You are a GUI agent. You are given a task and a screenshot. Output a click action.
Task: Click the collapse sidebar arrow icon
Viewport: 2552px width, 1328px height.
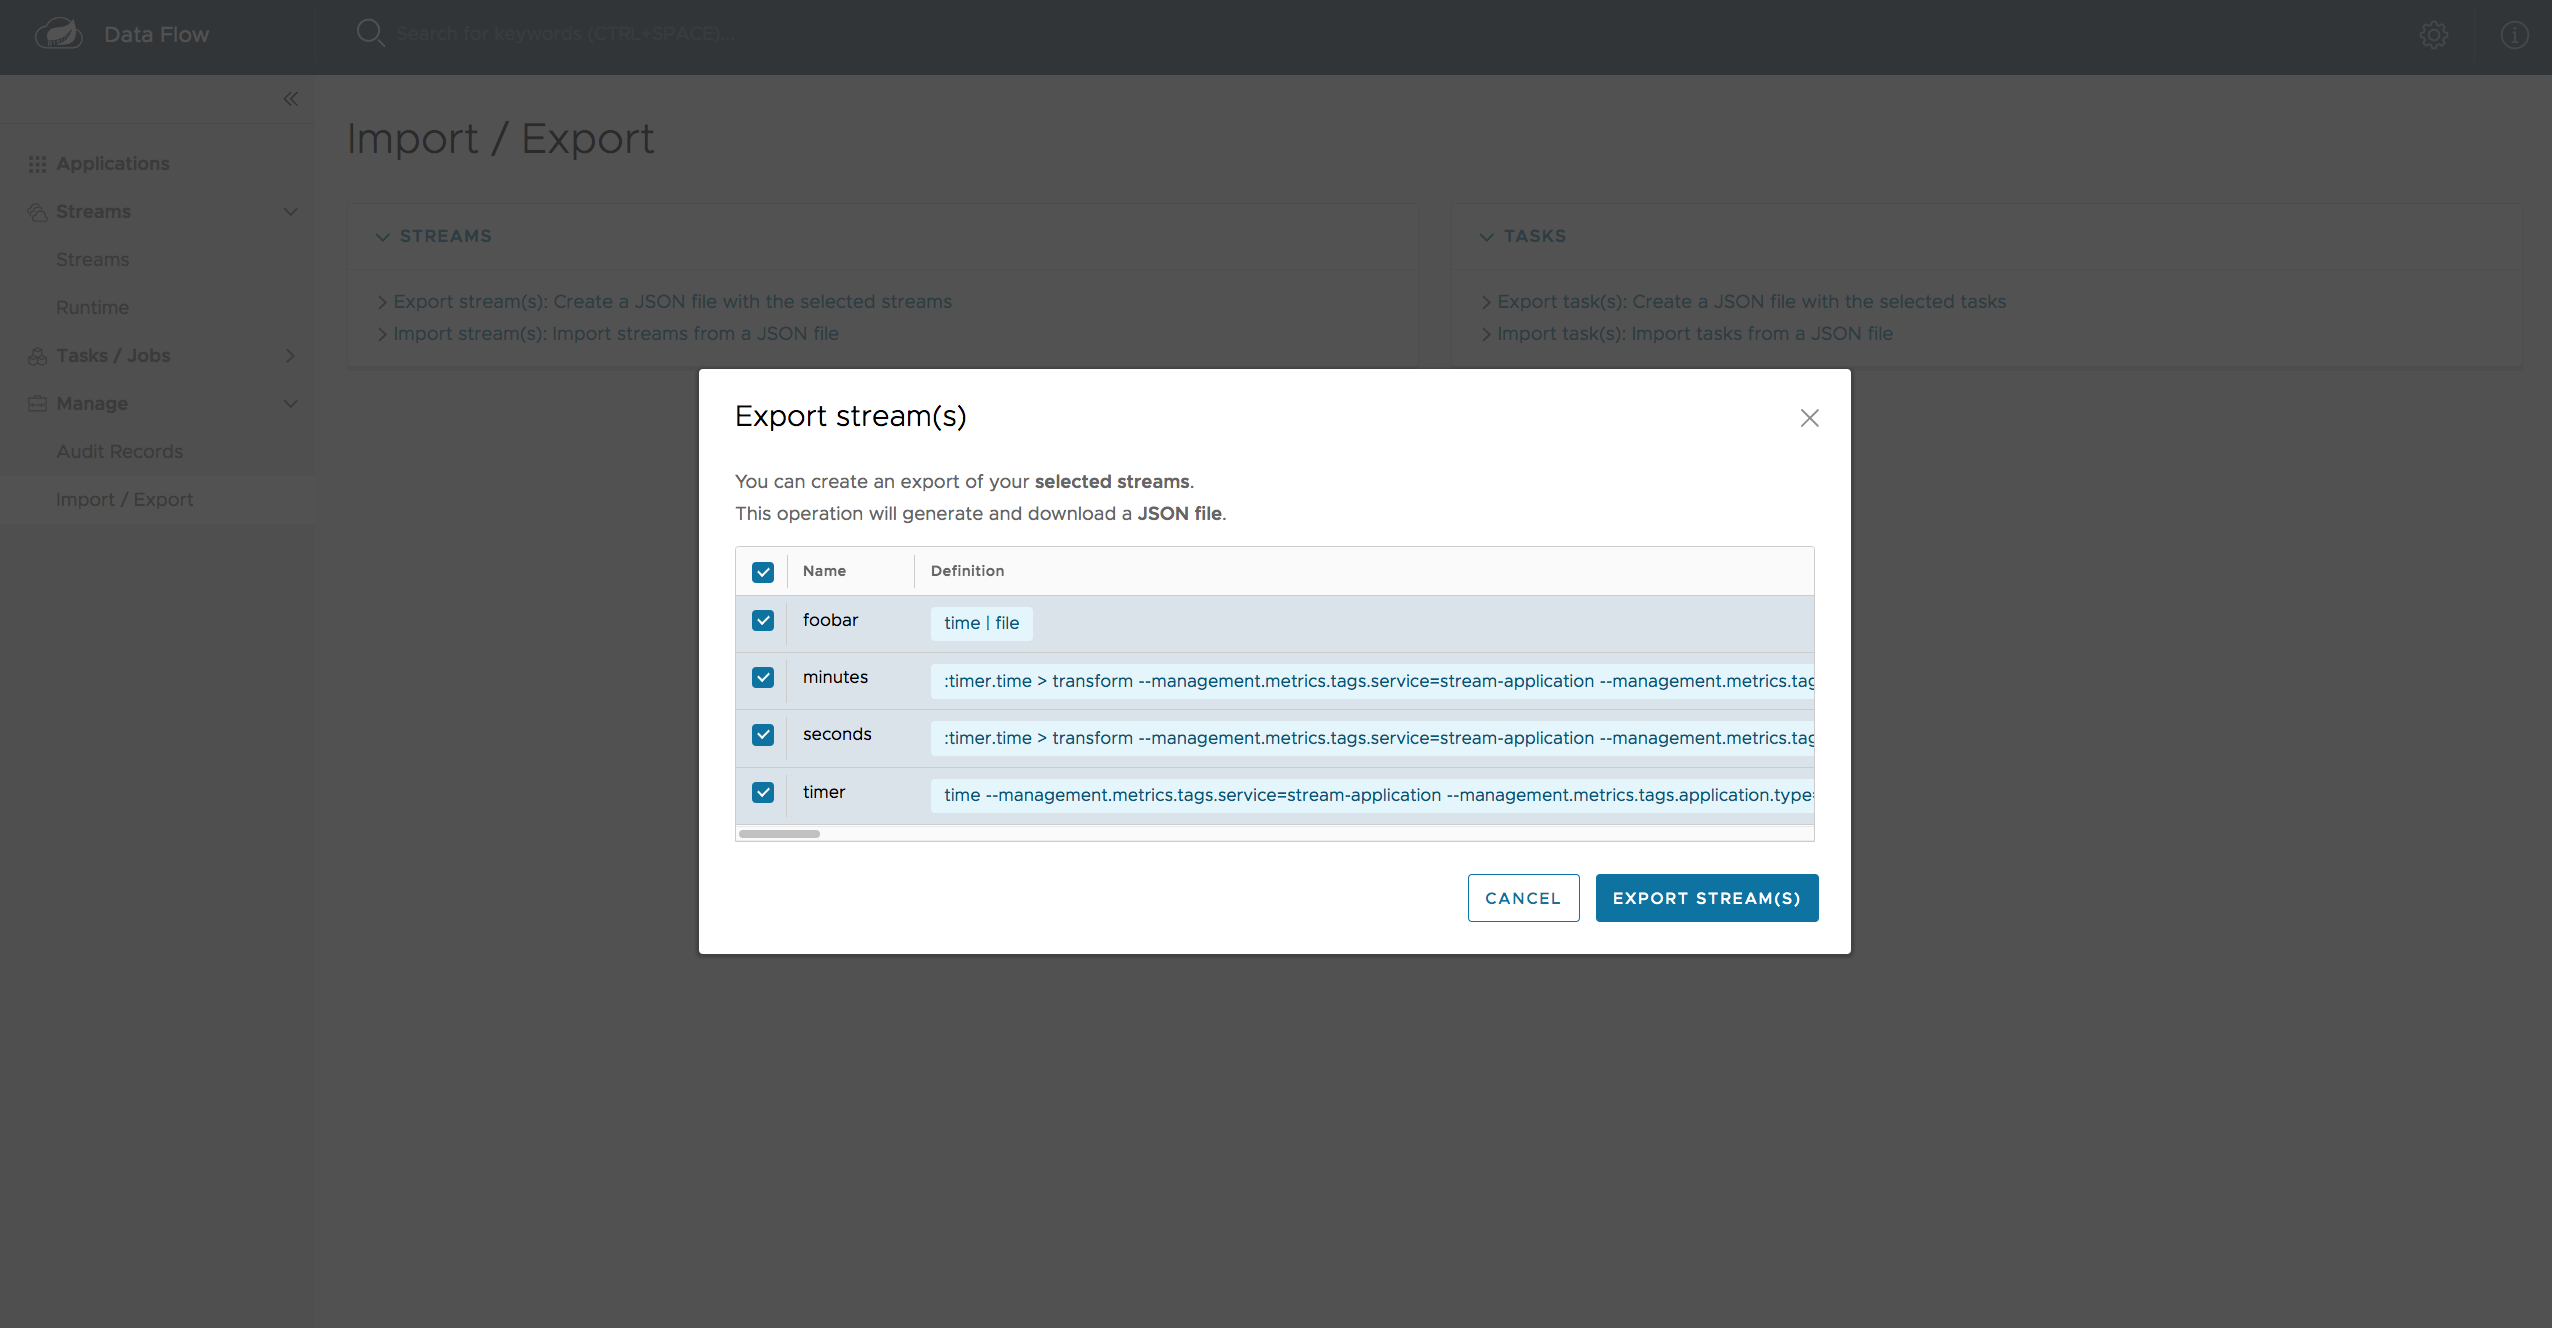point(290,98)
